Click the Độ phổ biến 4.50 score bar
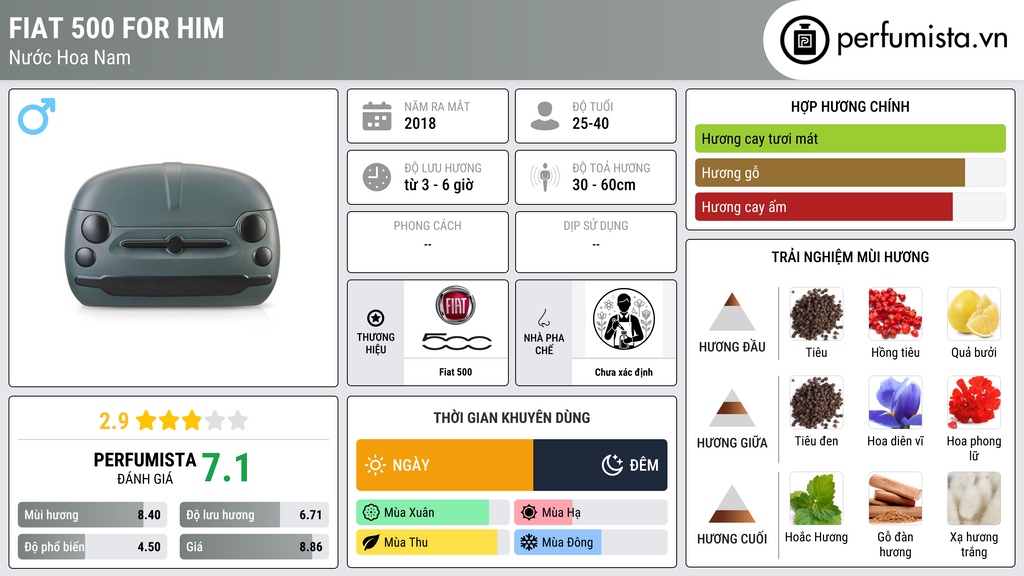Viewport: 1024px width, 576px height. click(92, 547)
